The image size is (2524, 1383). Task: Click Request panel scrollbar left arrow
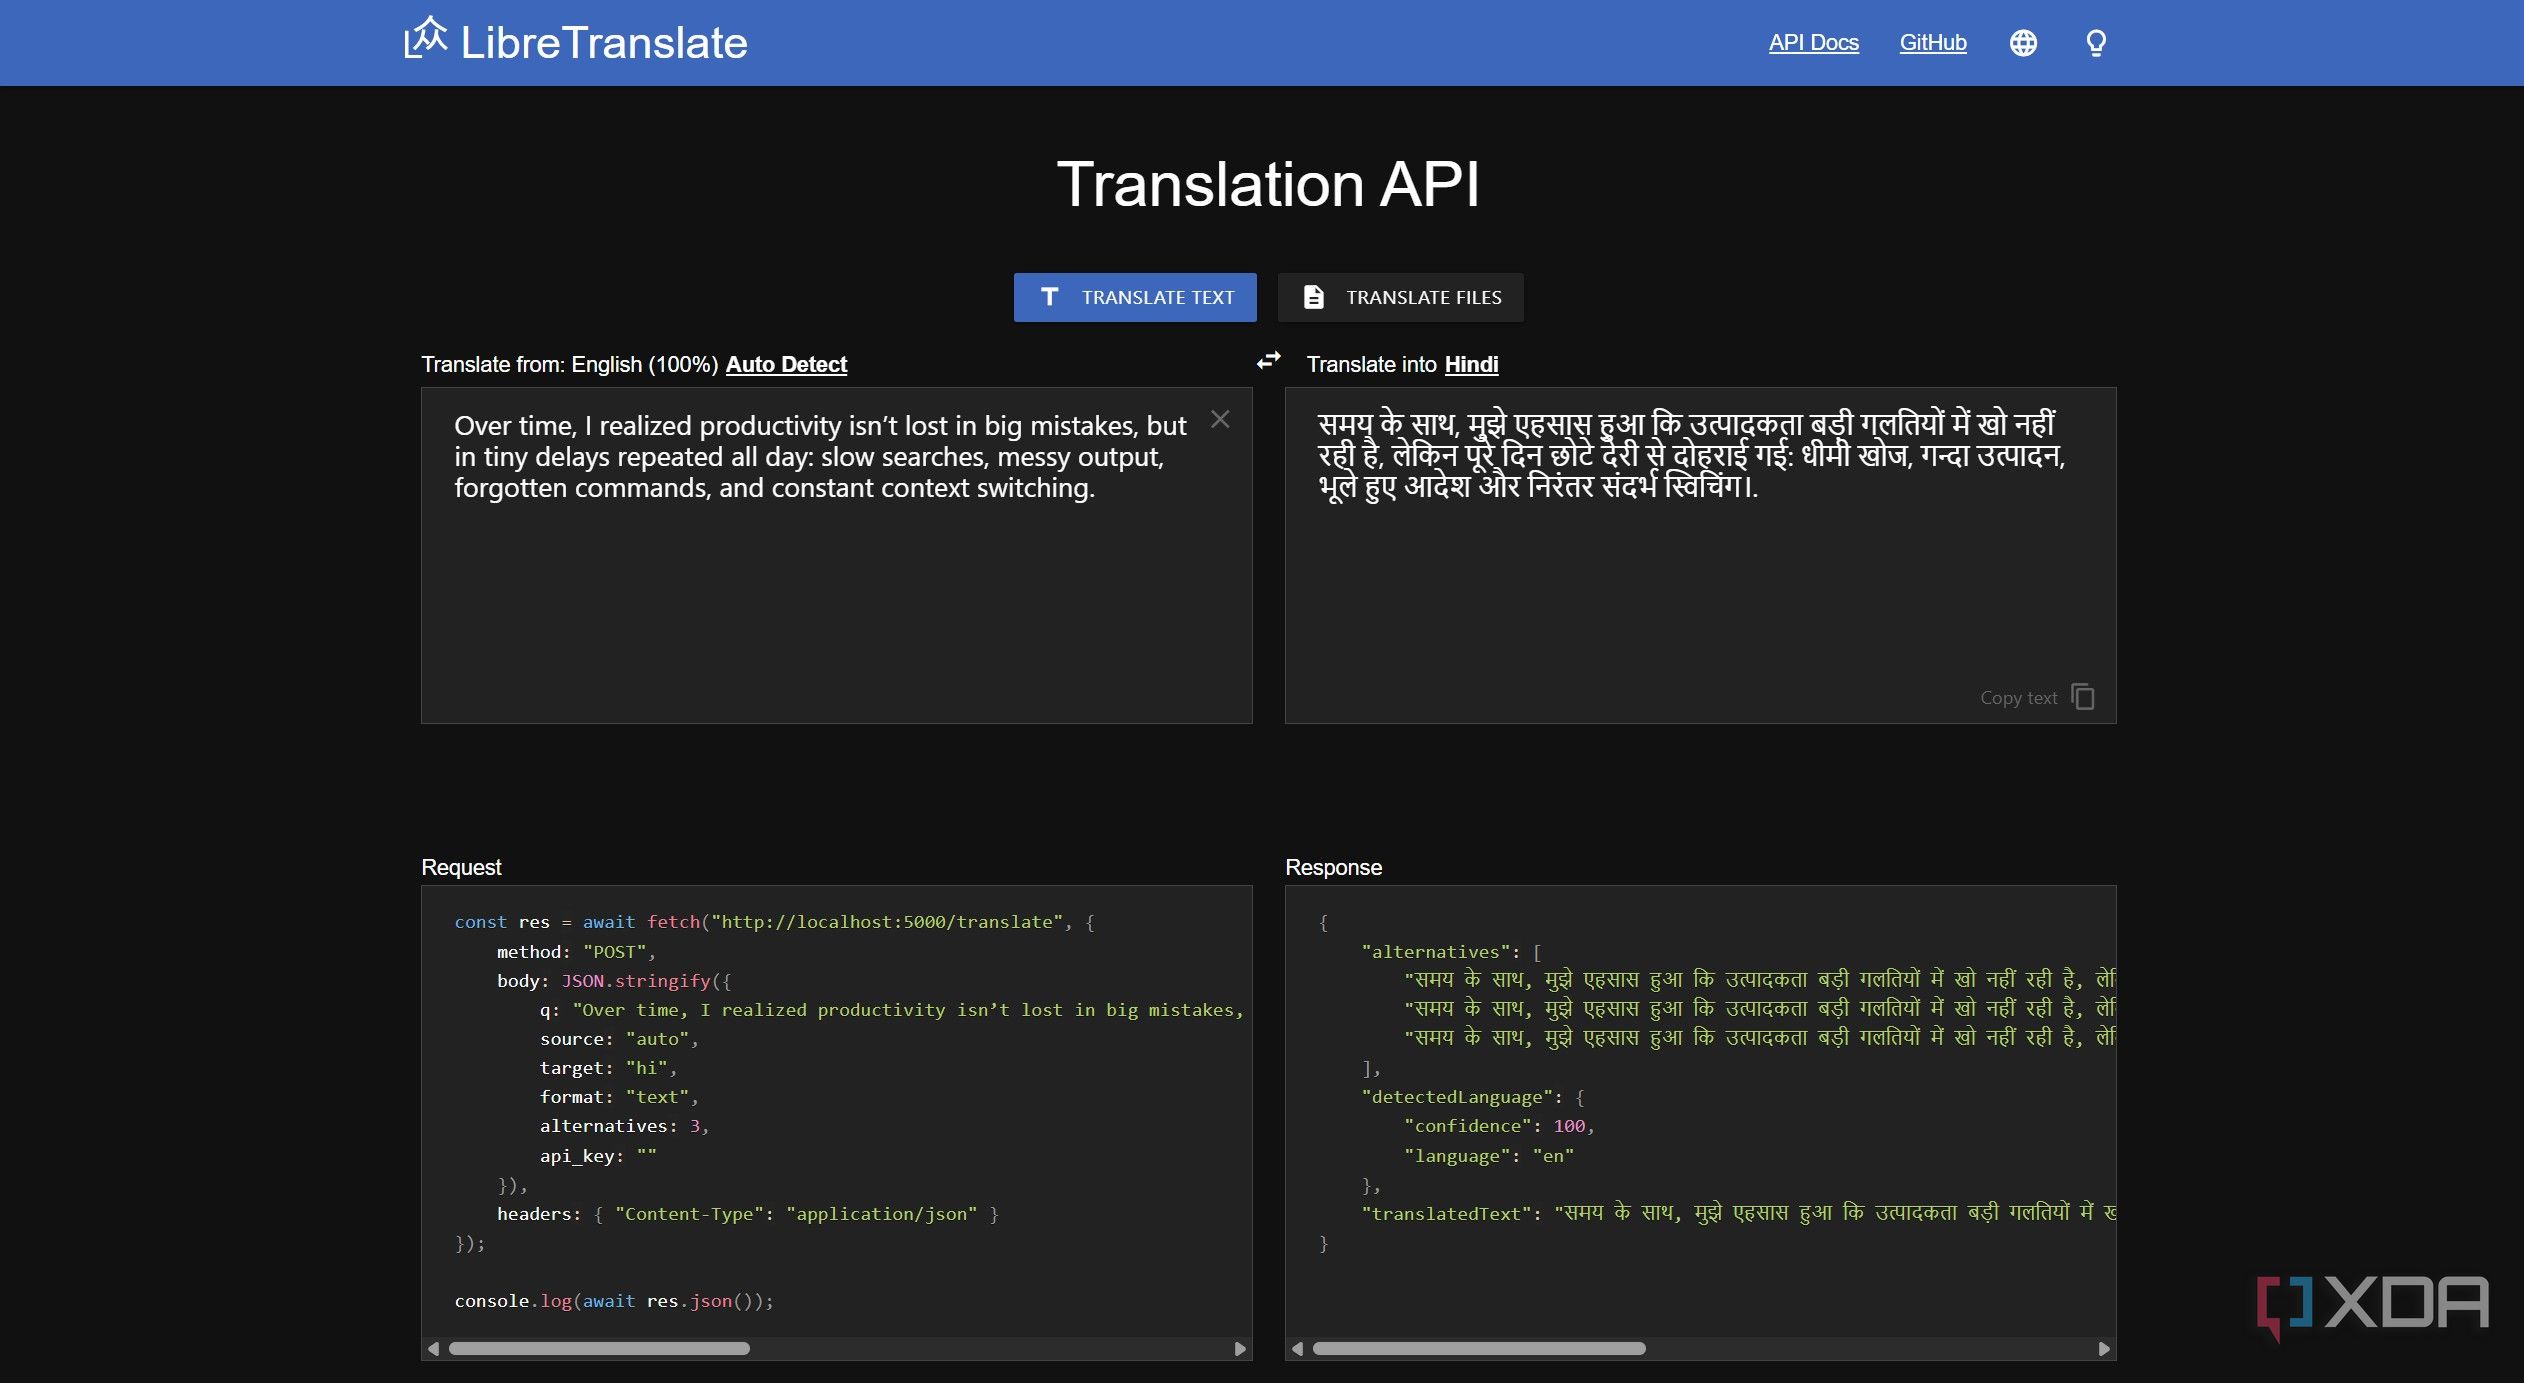433,1348
